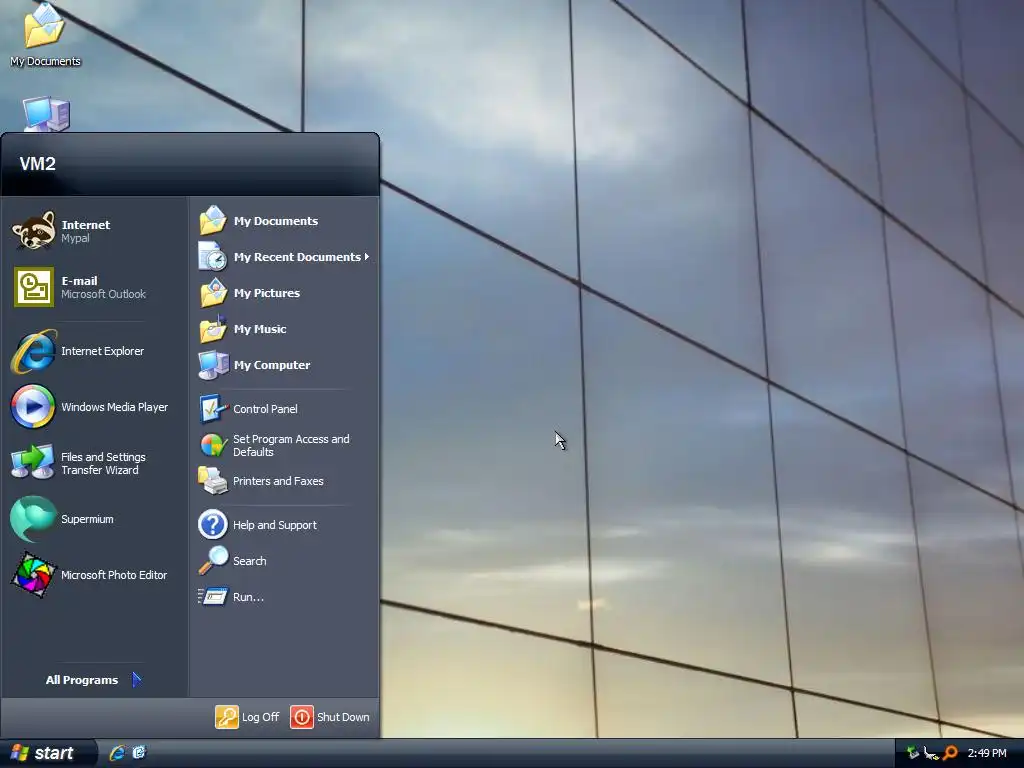Click the Log Off text label
1024x768 pixels.
(260, 717)
